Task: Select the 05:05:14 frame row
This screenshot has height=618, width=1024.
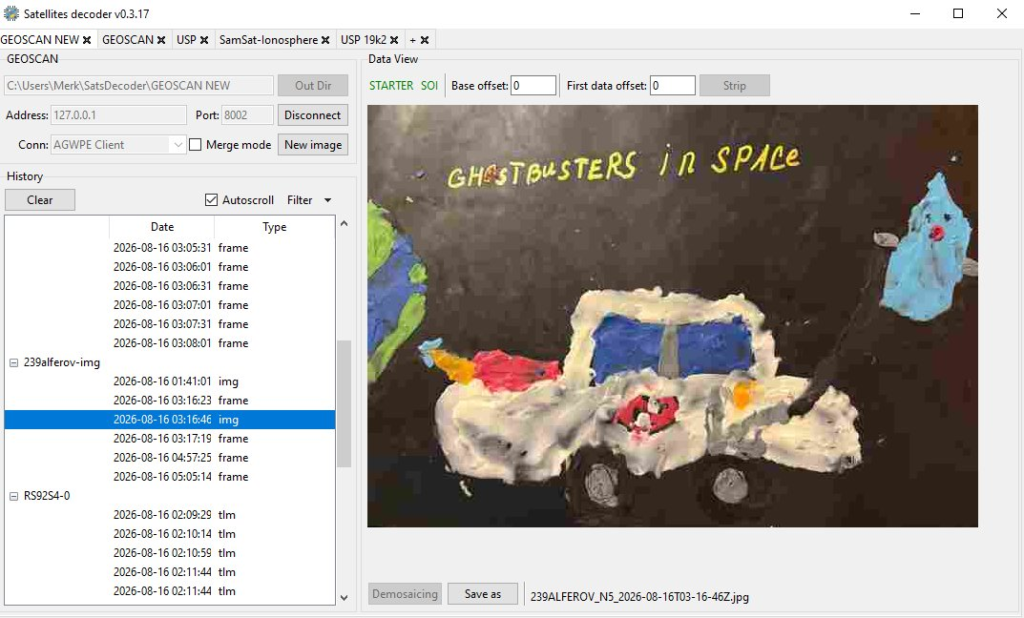Action: tap(170, 477)
